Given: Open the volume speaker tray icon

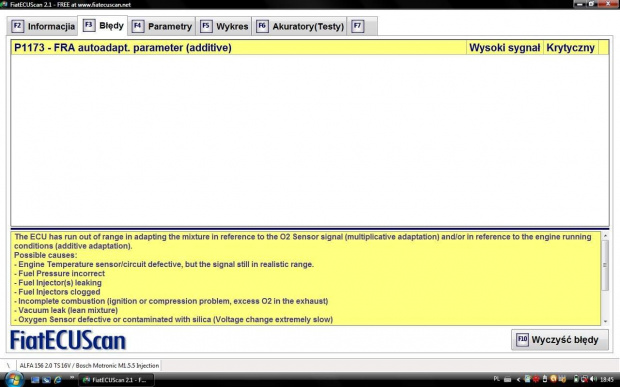Looking at the screenshot, I should (594, 379).
